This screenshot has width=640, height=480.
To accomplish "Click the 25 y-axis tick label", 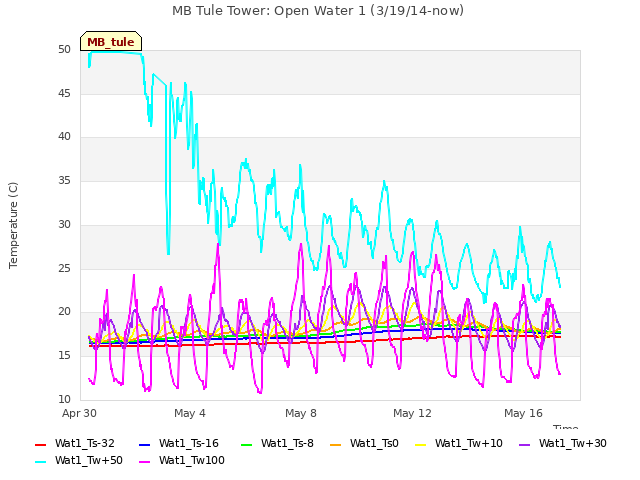I will pyautogui.click(x=64, y=268).
